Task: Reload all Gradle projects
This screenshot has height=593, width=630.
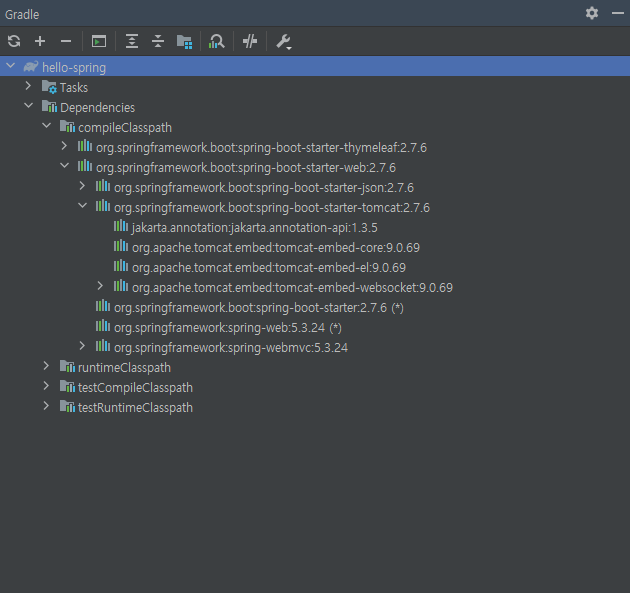Action: click(14, 41)
